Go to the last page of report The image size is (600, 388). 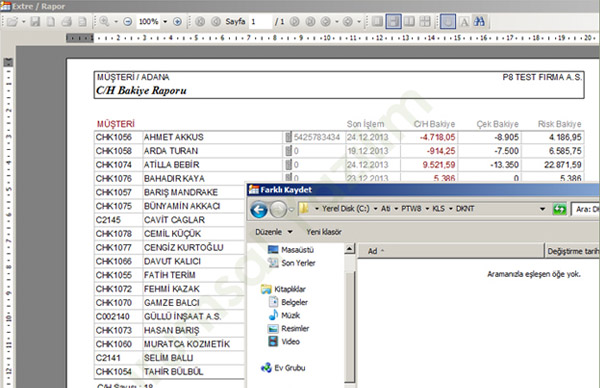point(310,22)
